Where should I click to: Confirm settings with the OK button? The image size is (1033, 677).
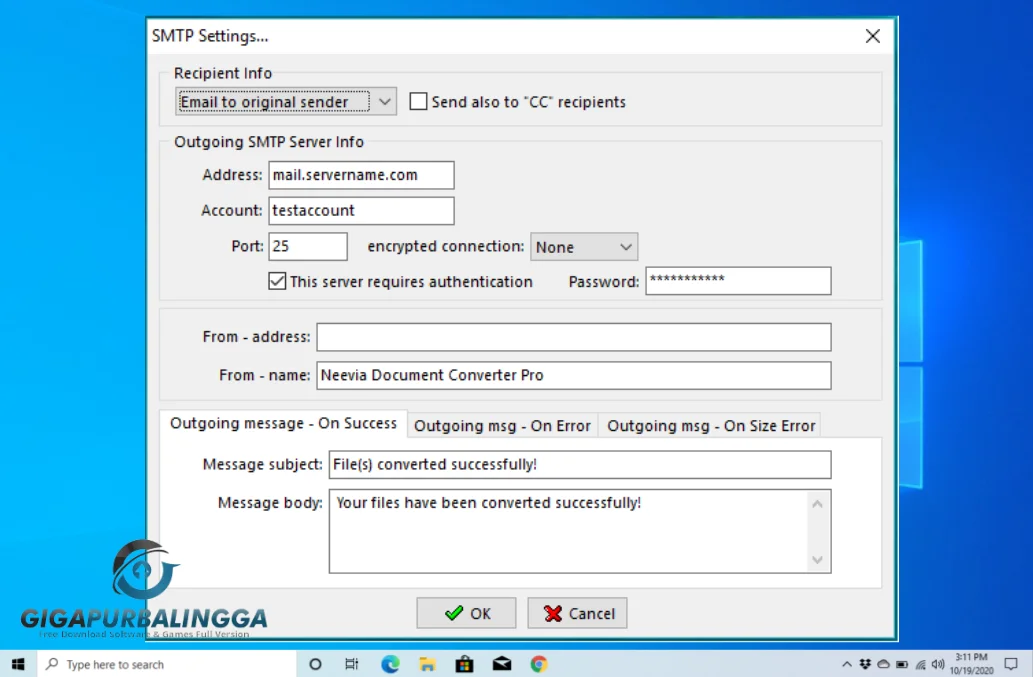(466, 613)
